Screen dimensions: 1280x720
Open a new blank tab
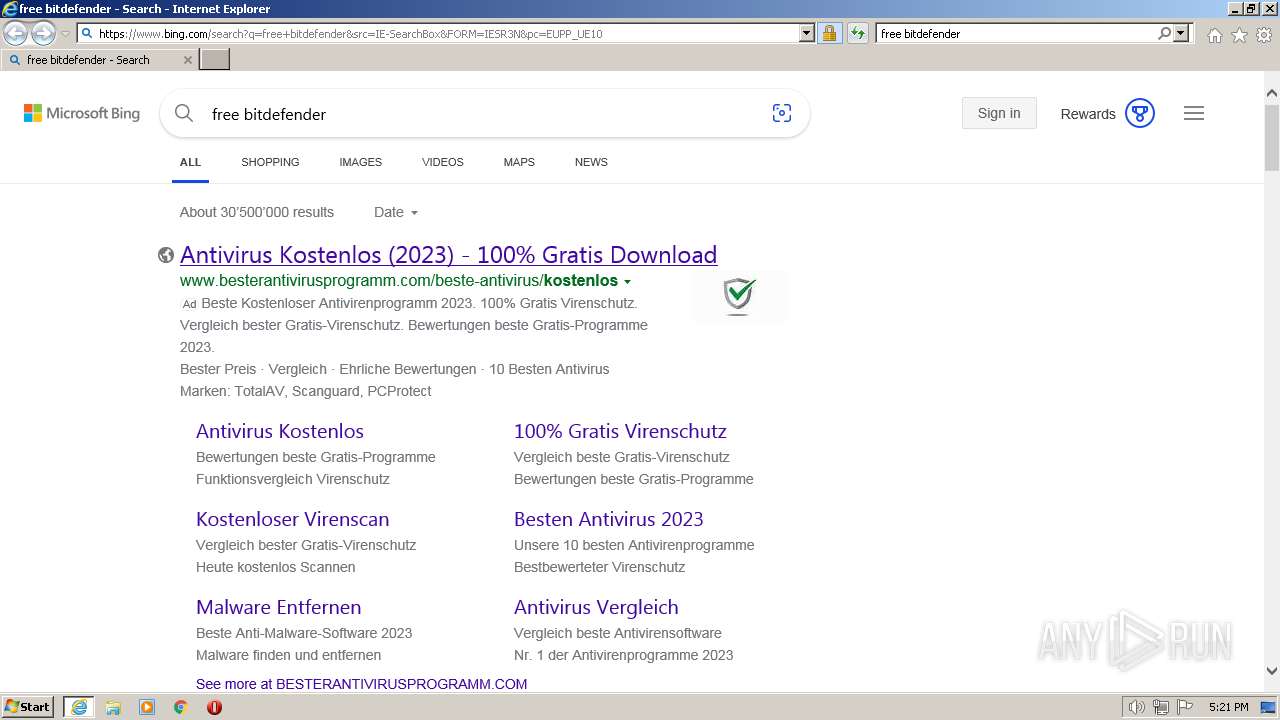215,60
